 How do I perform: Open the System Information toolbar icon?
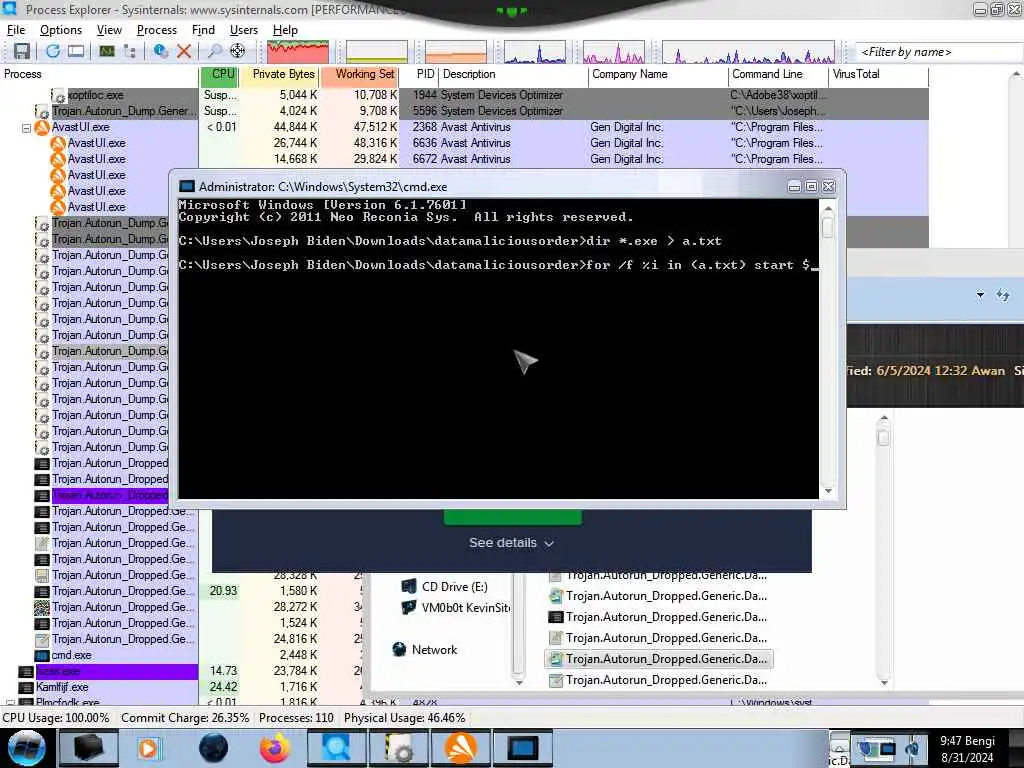pos(106,51)
